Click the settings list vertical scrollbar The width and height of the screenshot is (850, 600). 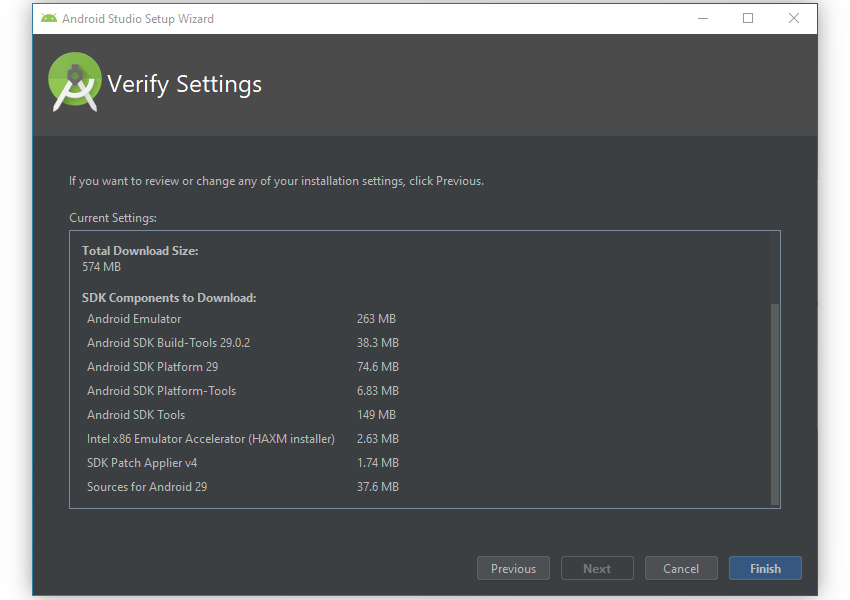coord(775,404)
